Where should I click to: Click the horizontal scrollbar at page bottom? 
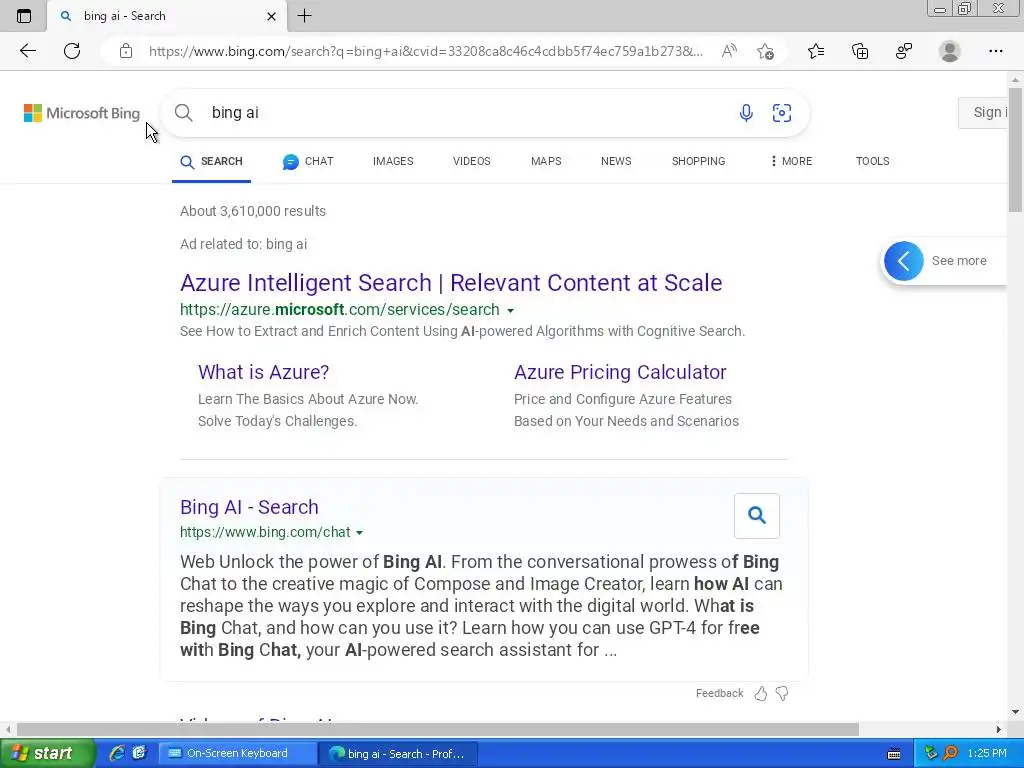click(437, 729)
